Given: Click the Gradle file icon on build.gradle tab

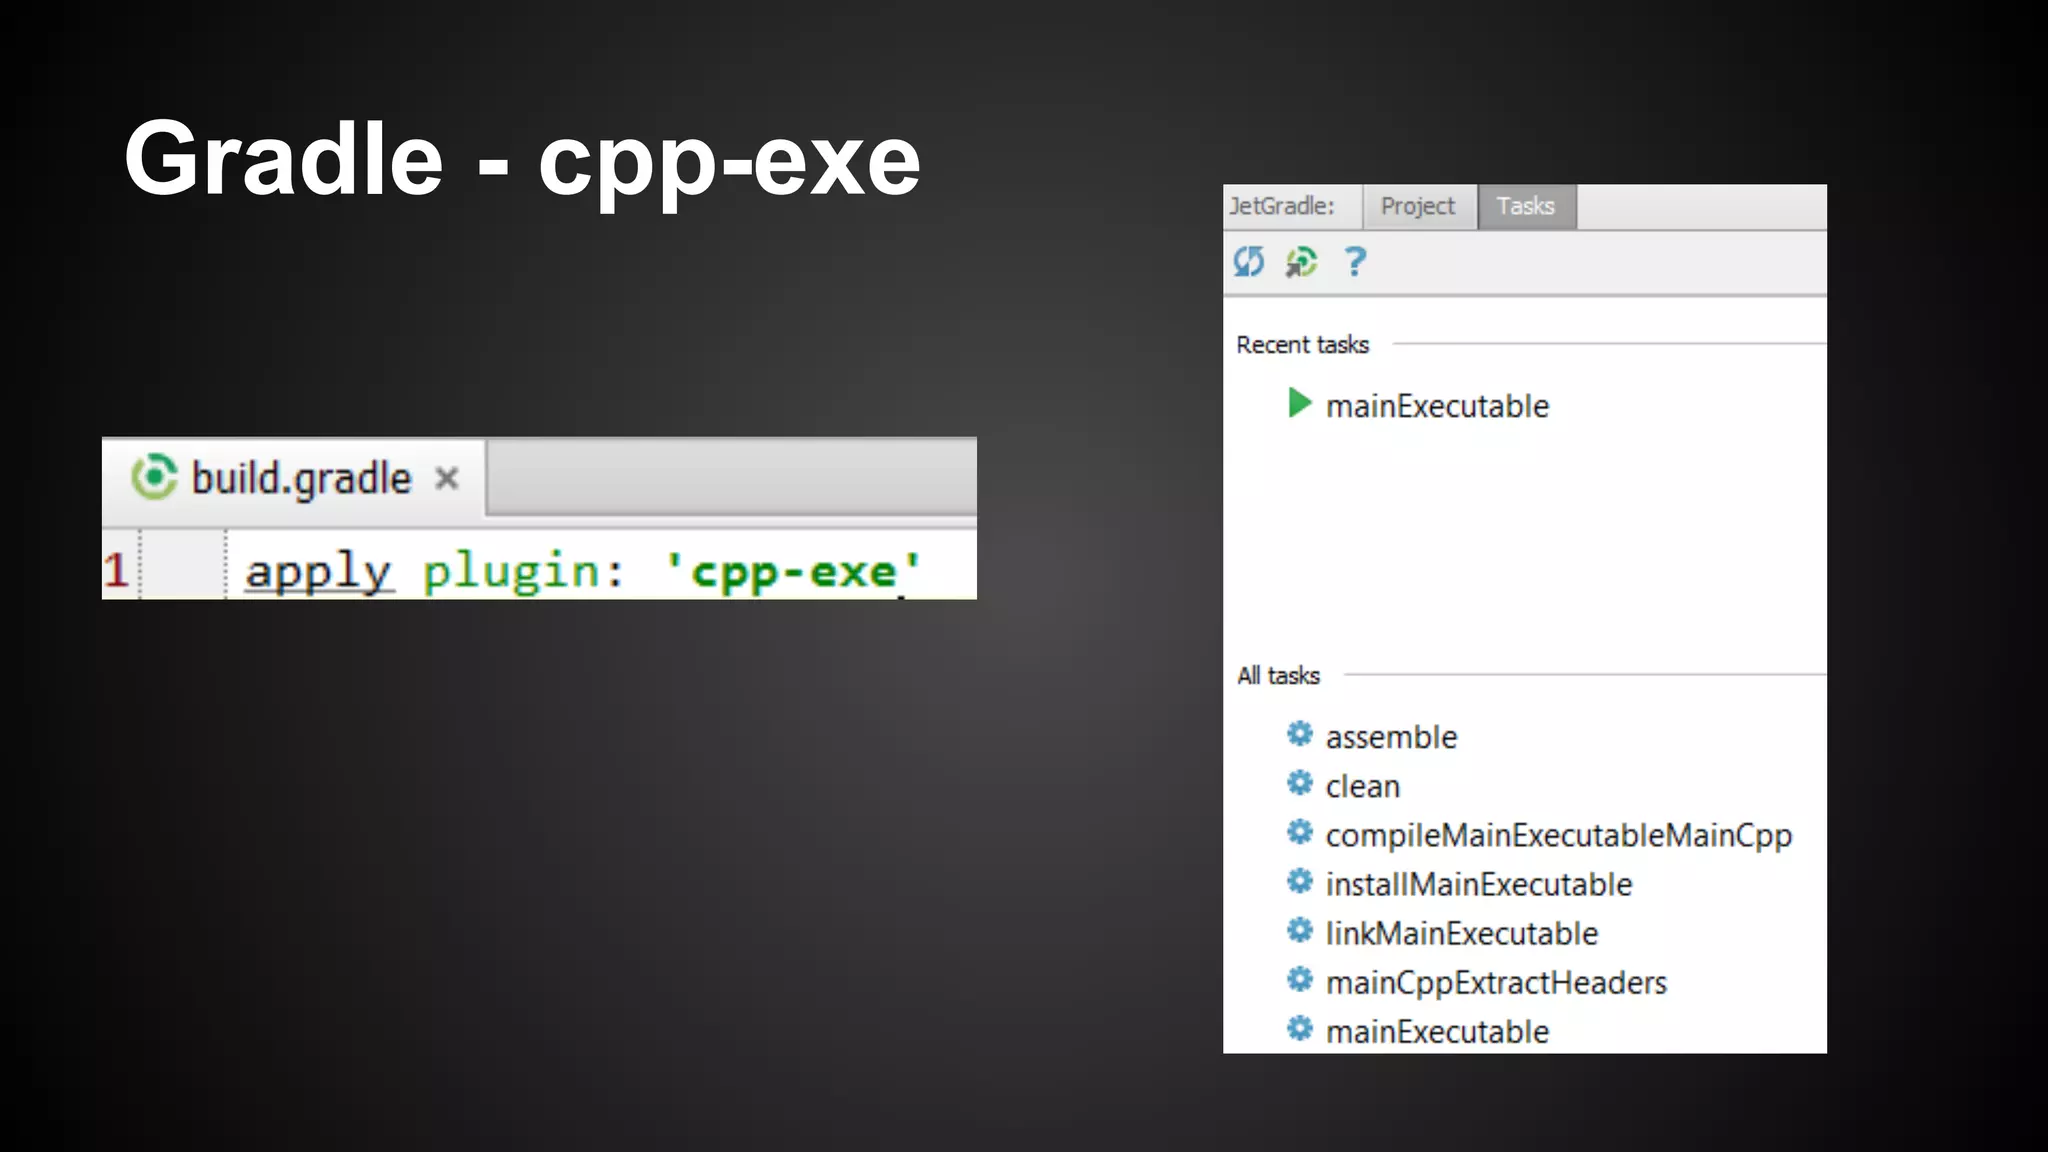Looking at the screenshot, I should click(154, 477).
